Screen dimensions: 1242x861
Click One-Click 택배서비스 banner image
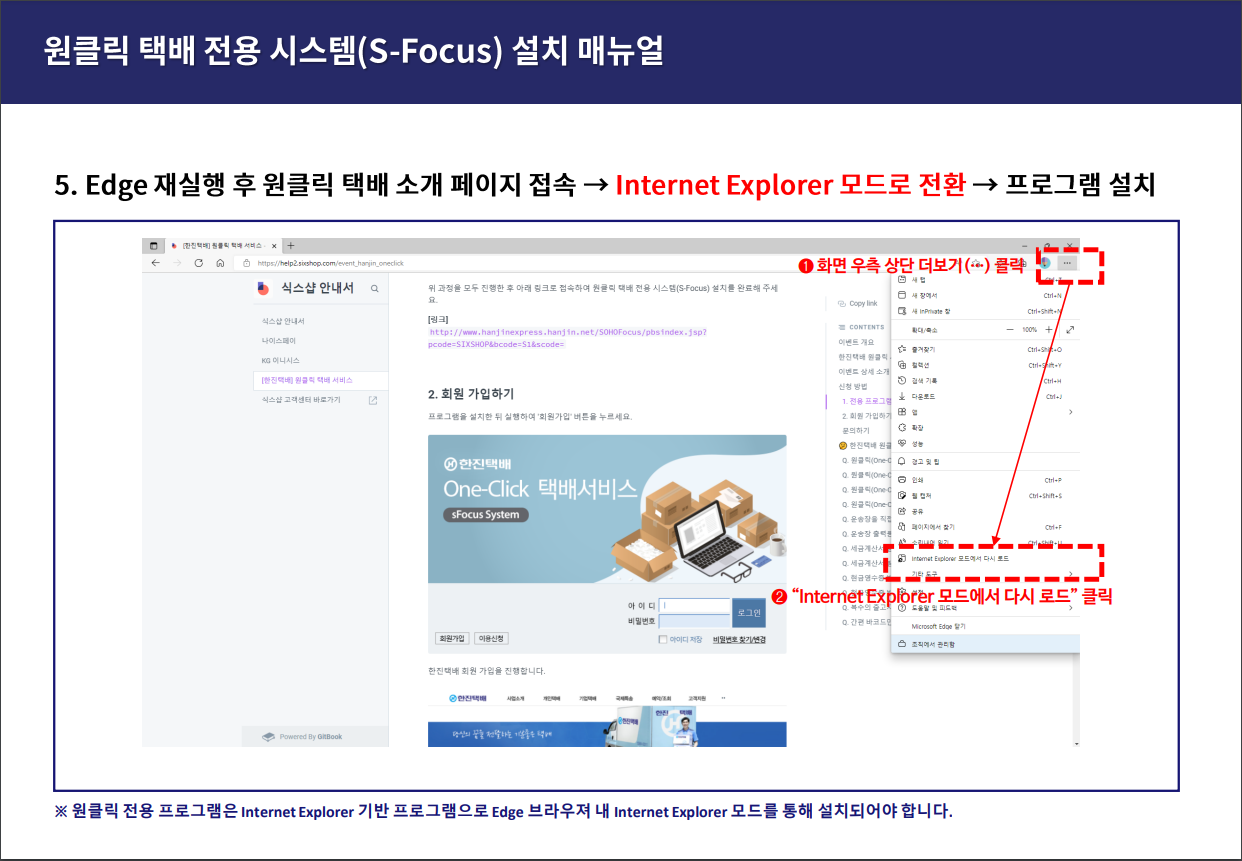click(x=607, y=509)
